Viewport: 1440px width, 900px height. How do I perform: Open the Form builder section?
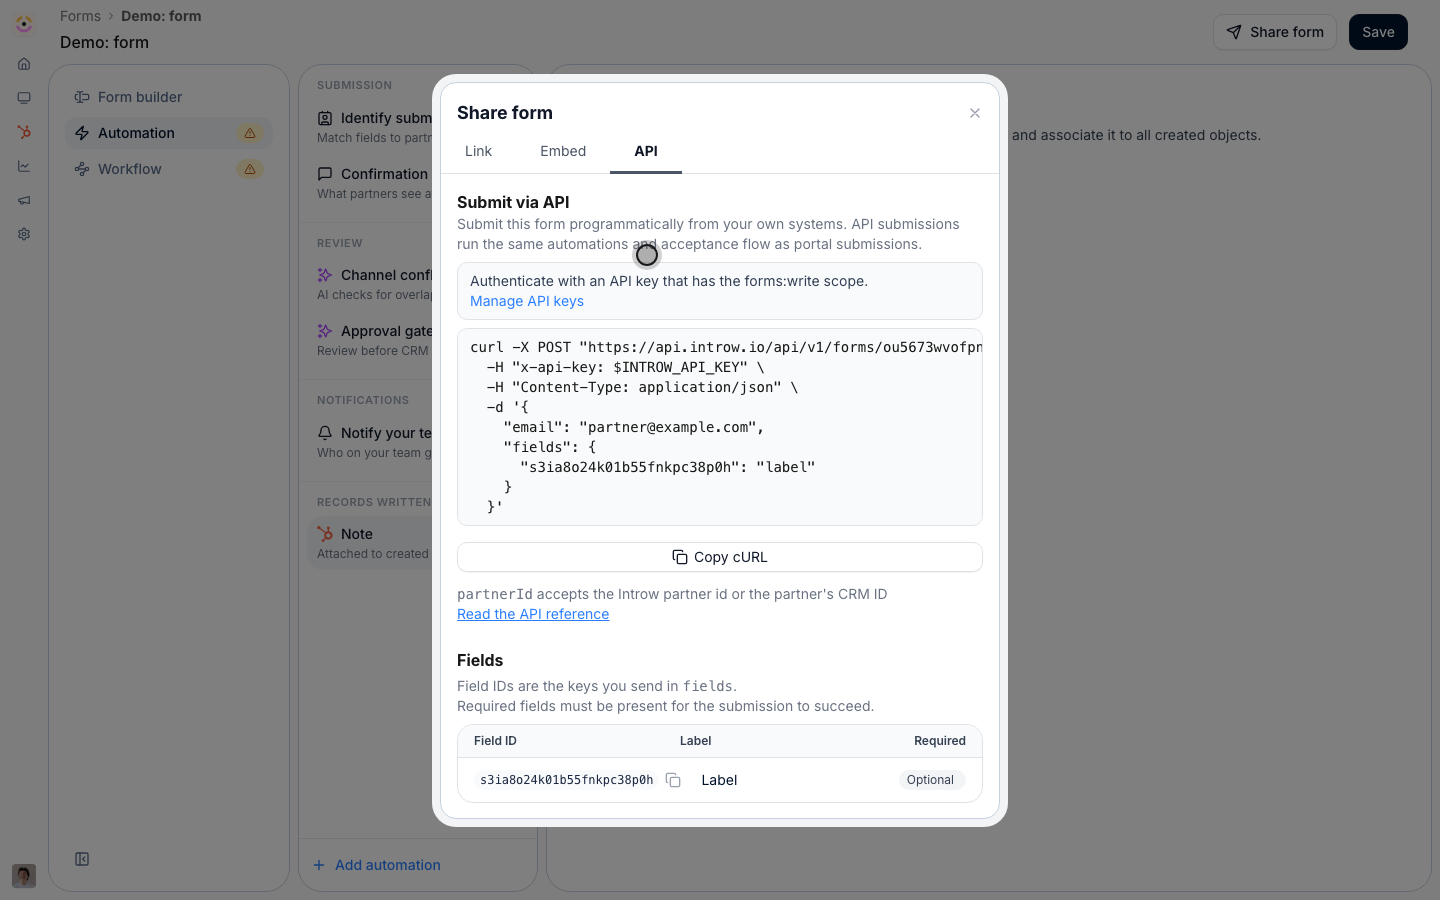[x=169, y=97]
